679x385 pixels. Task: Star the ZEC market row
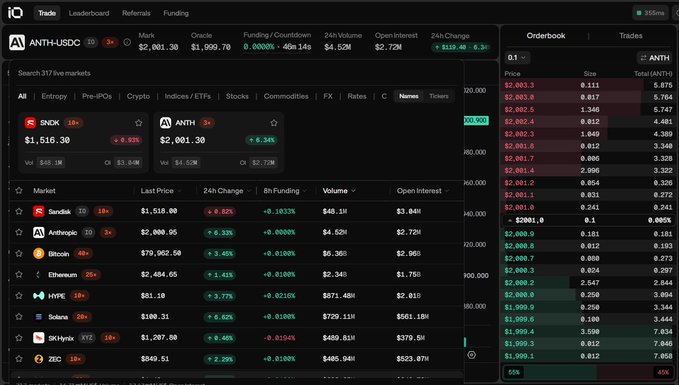pos(19,359)
